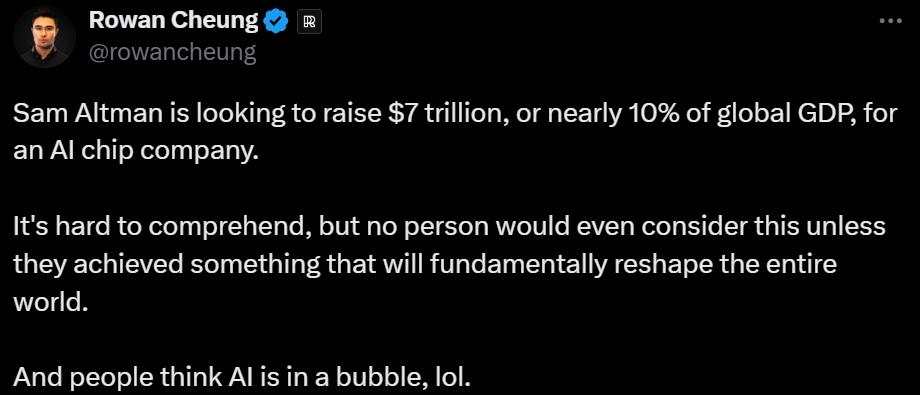This screenshot has height=395, width=920.
Task: Click the square affiliate badge beside the name
Action: (x=310, y=22)
